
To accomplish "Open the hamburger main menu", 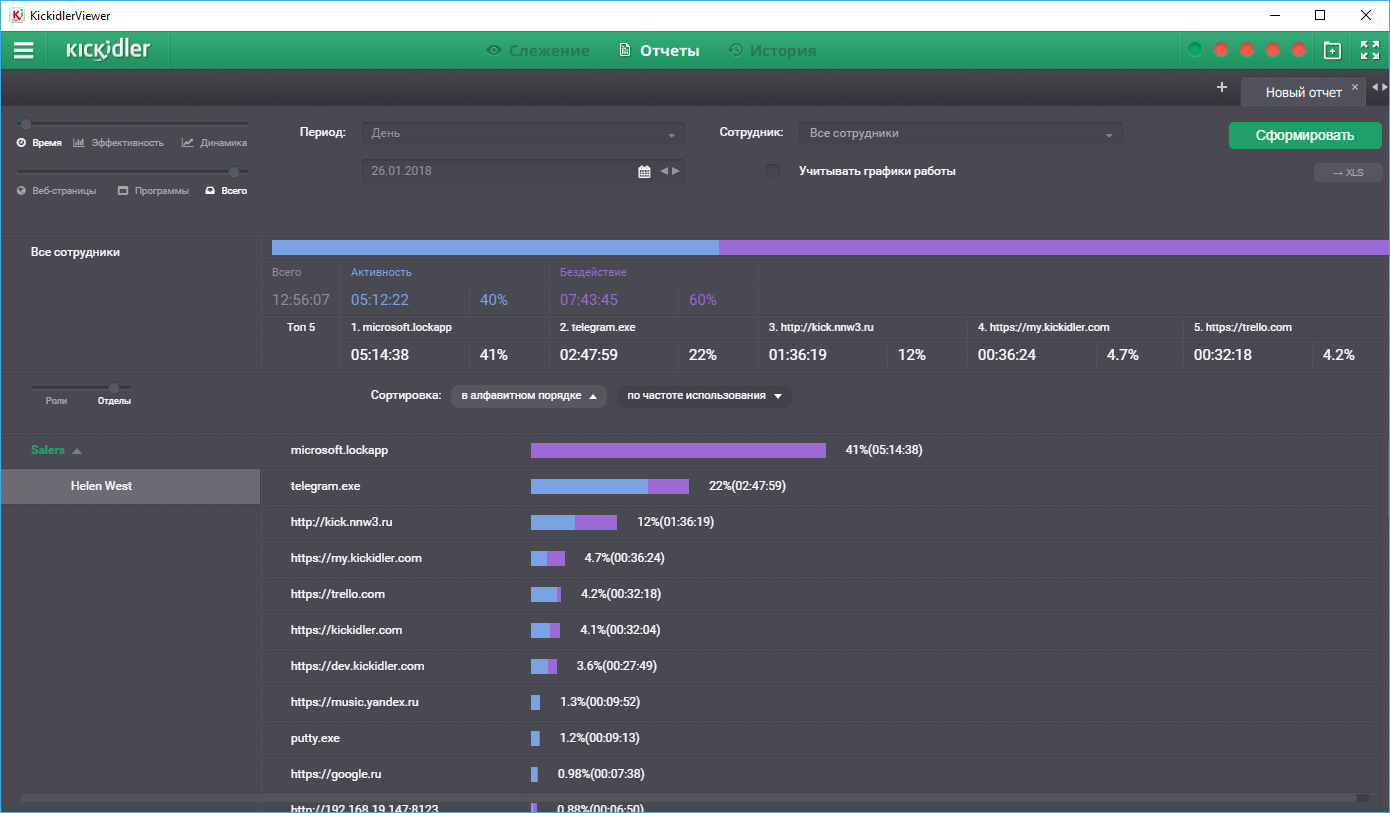I will coord(23,50).
